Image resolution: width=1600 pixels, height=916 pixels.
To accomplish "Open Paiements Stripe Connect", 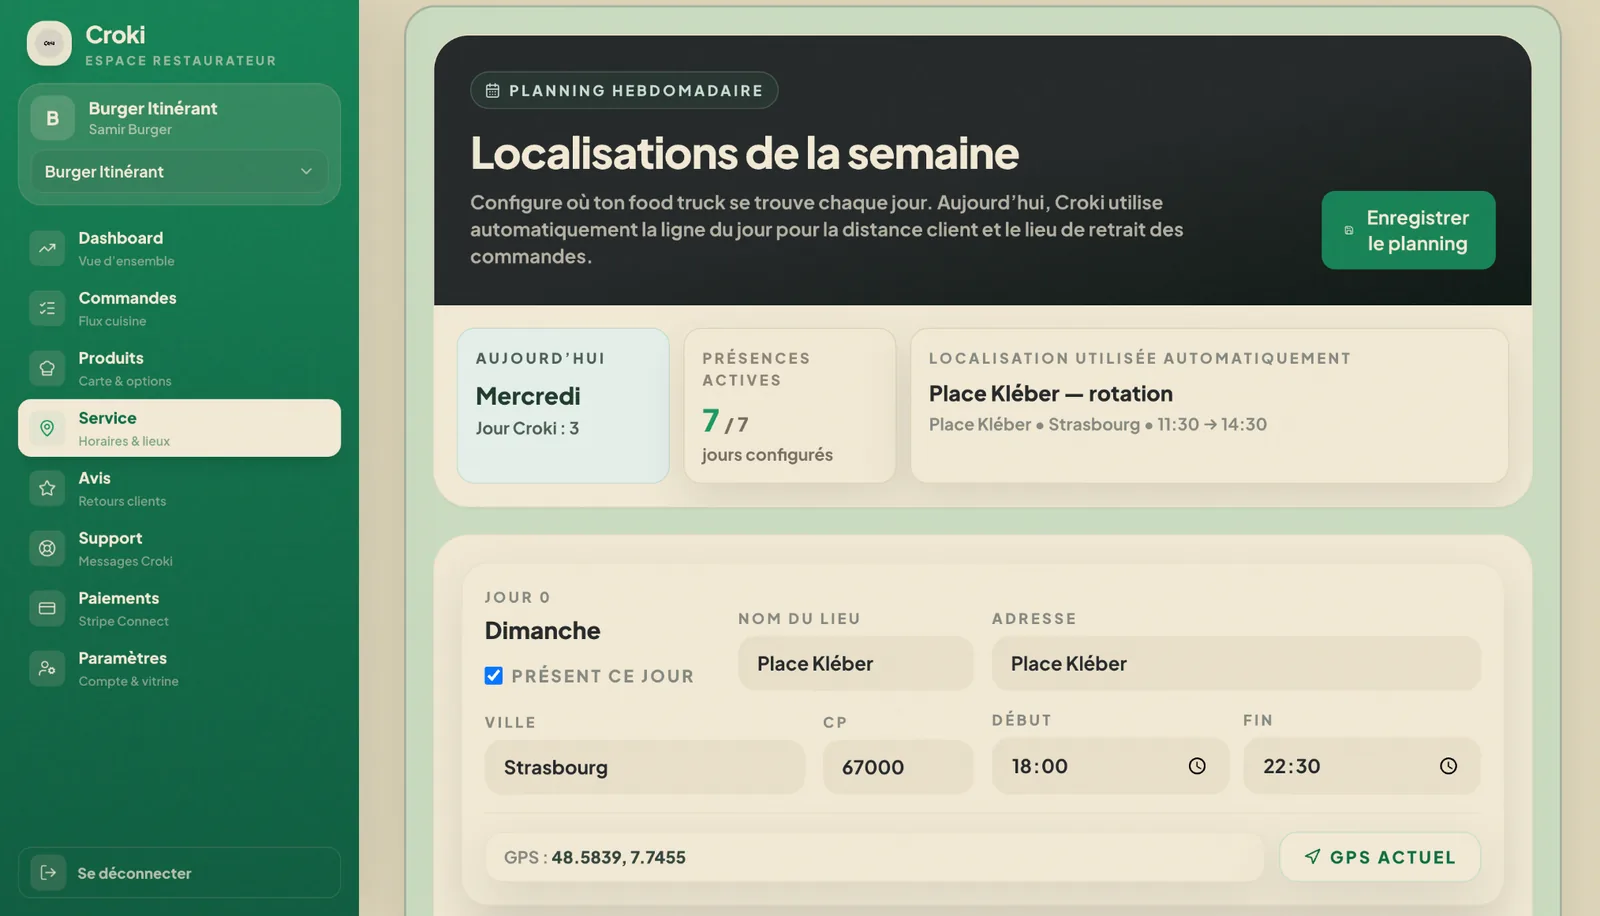I will pos(179,608).
